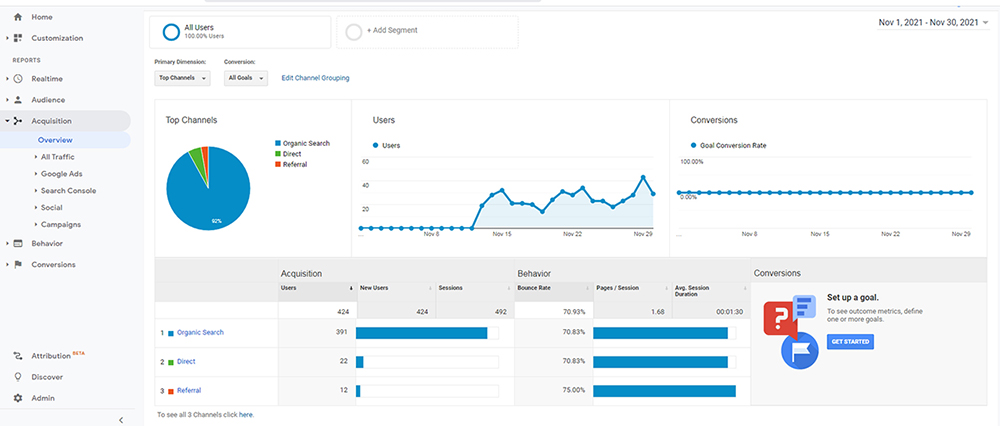1000x426 pixels.
Task: Click the 'here' link for all channels
Action: (x=246, y=415)
